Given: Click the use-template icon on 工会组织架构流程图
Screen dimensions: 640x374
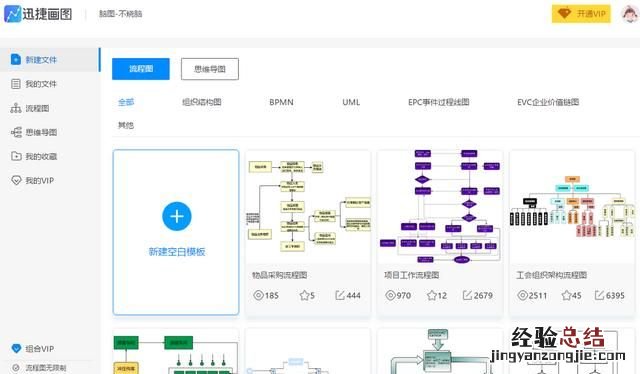Looking at the screenshot, I should pyautogui.click(x=599, y=295).
